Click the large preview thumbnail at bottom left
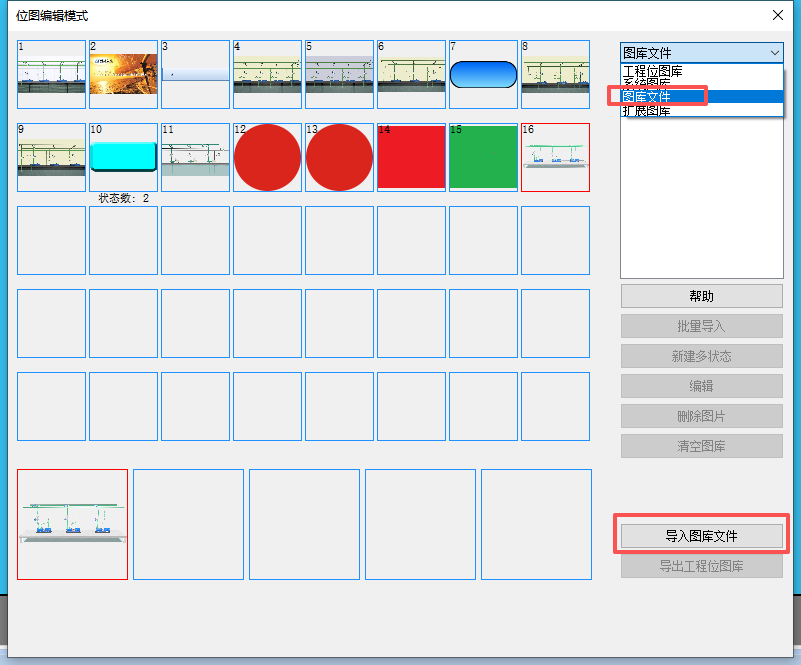This screenshot has height=665, width=801. pyautogui.click(x=72, y=524)
